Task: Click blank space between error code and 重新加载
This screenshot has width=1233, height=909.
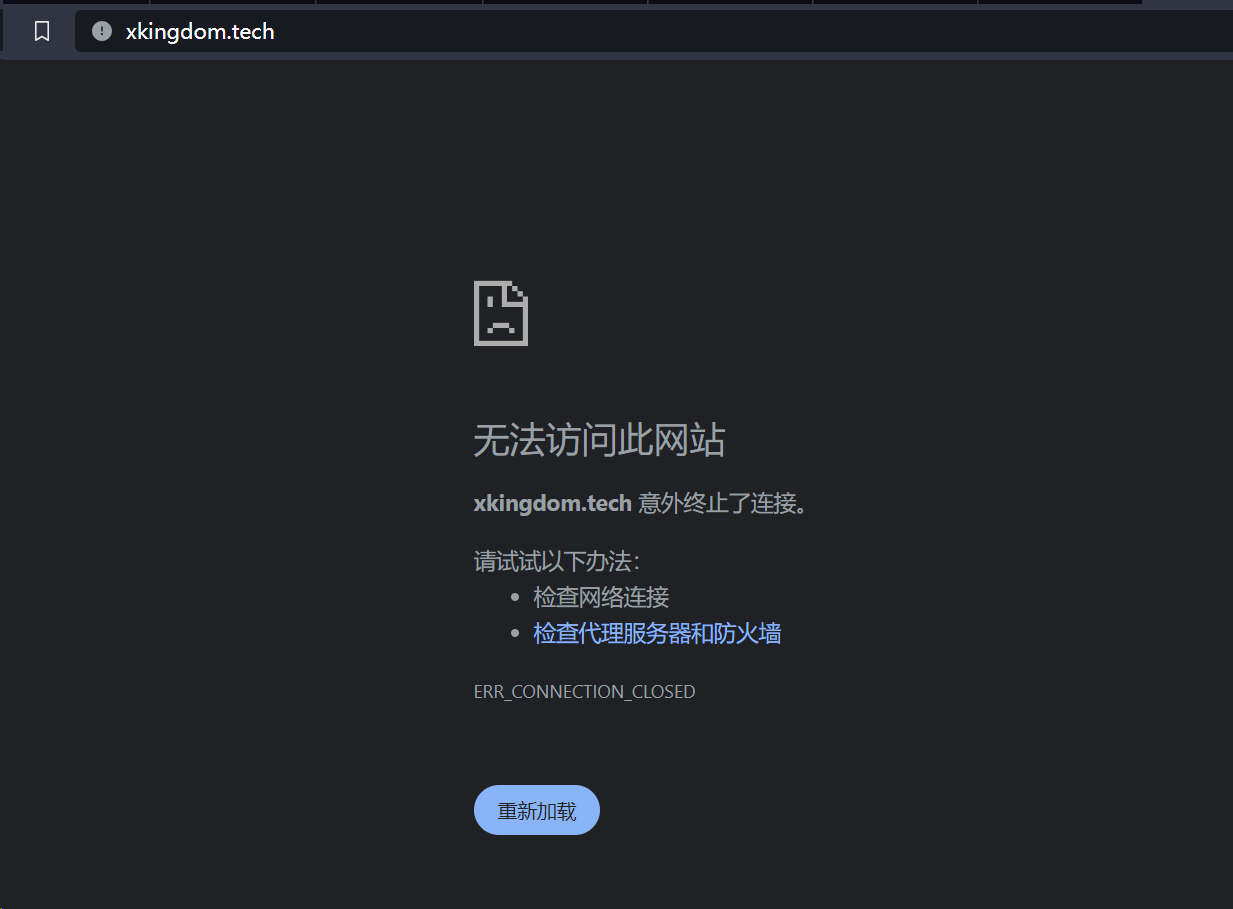Action: point(584,742)
